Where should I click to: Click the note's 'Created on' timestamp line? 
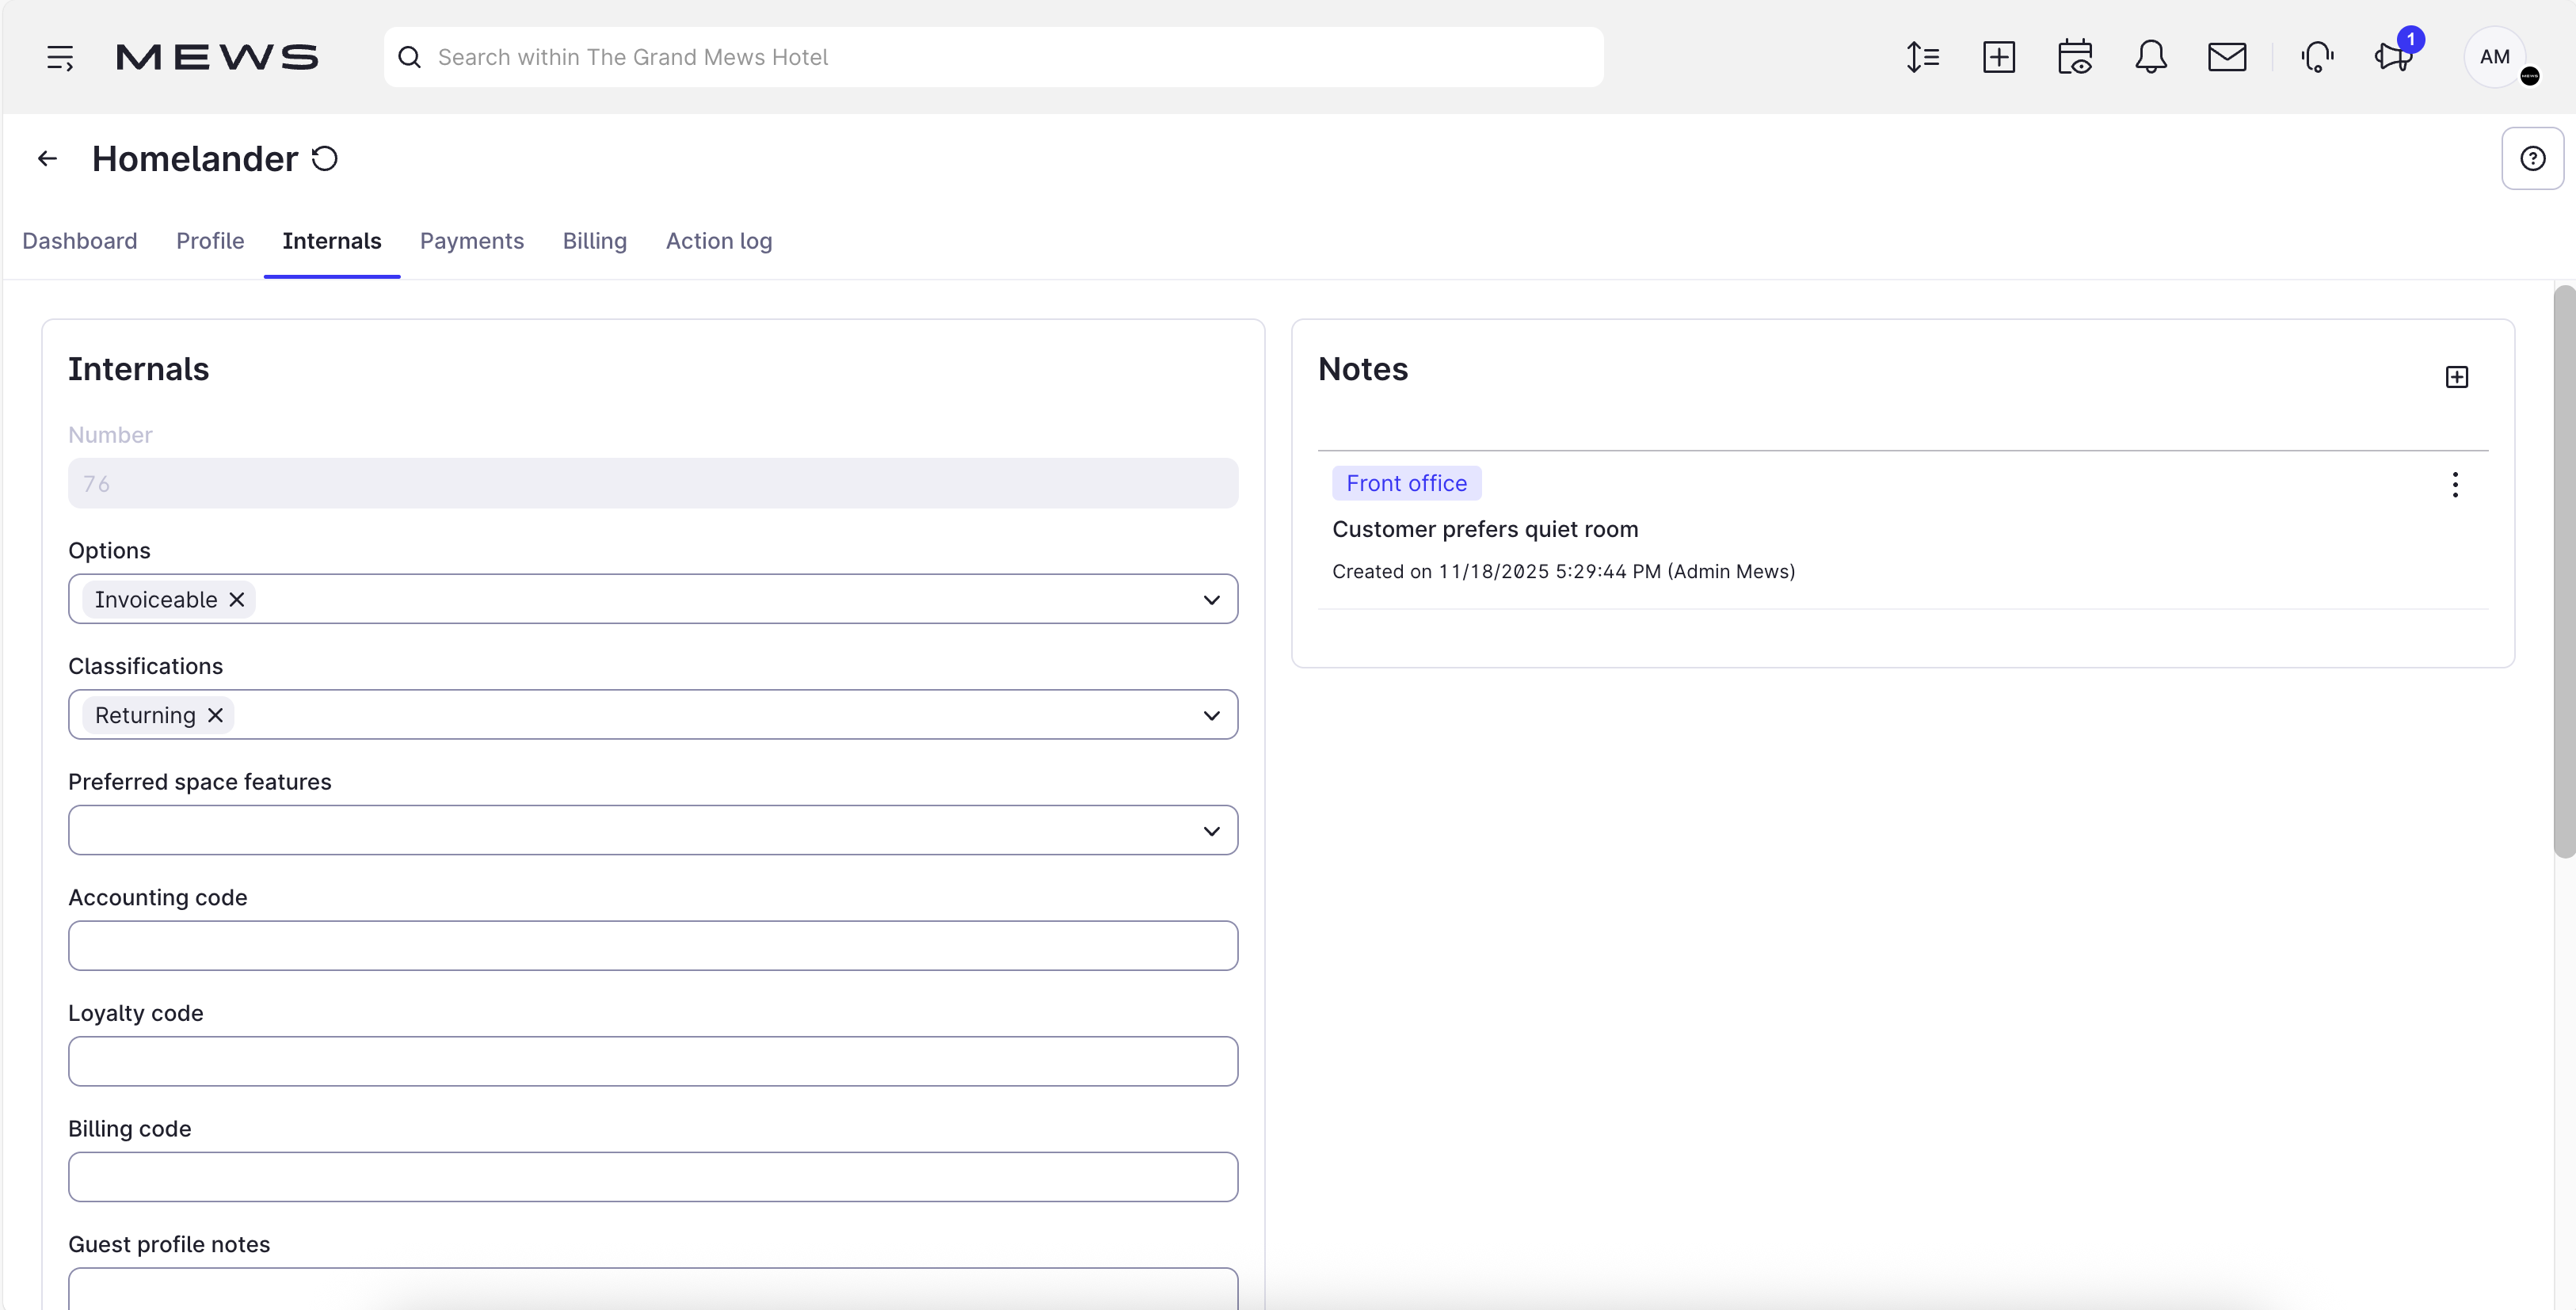click(1563, 571)
